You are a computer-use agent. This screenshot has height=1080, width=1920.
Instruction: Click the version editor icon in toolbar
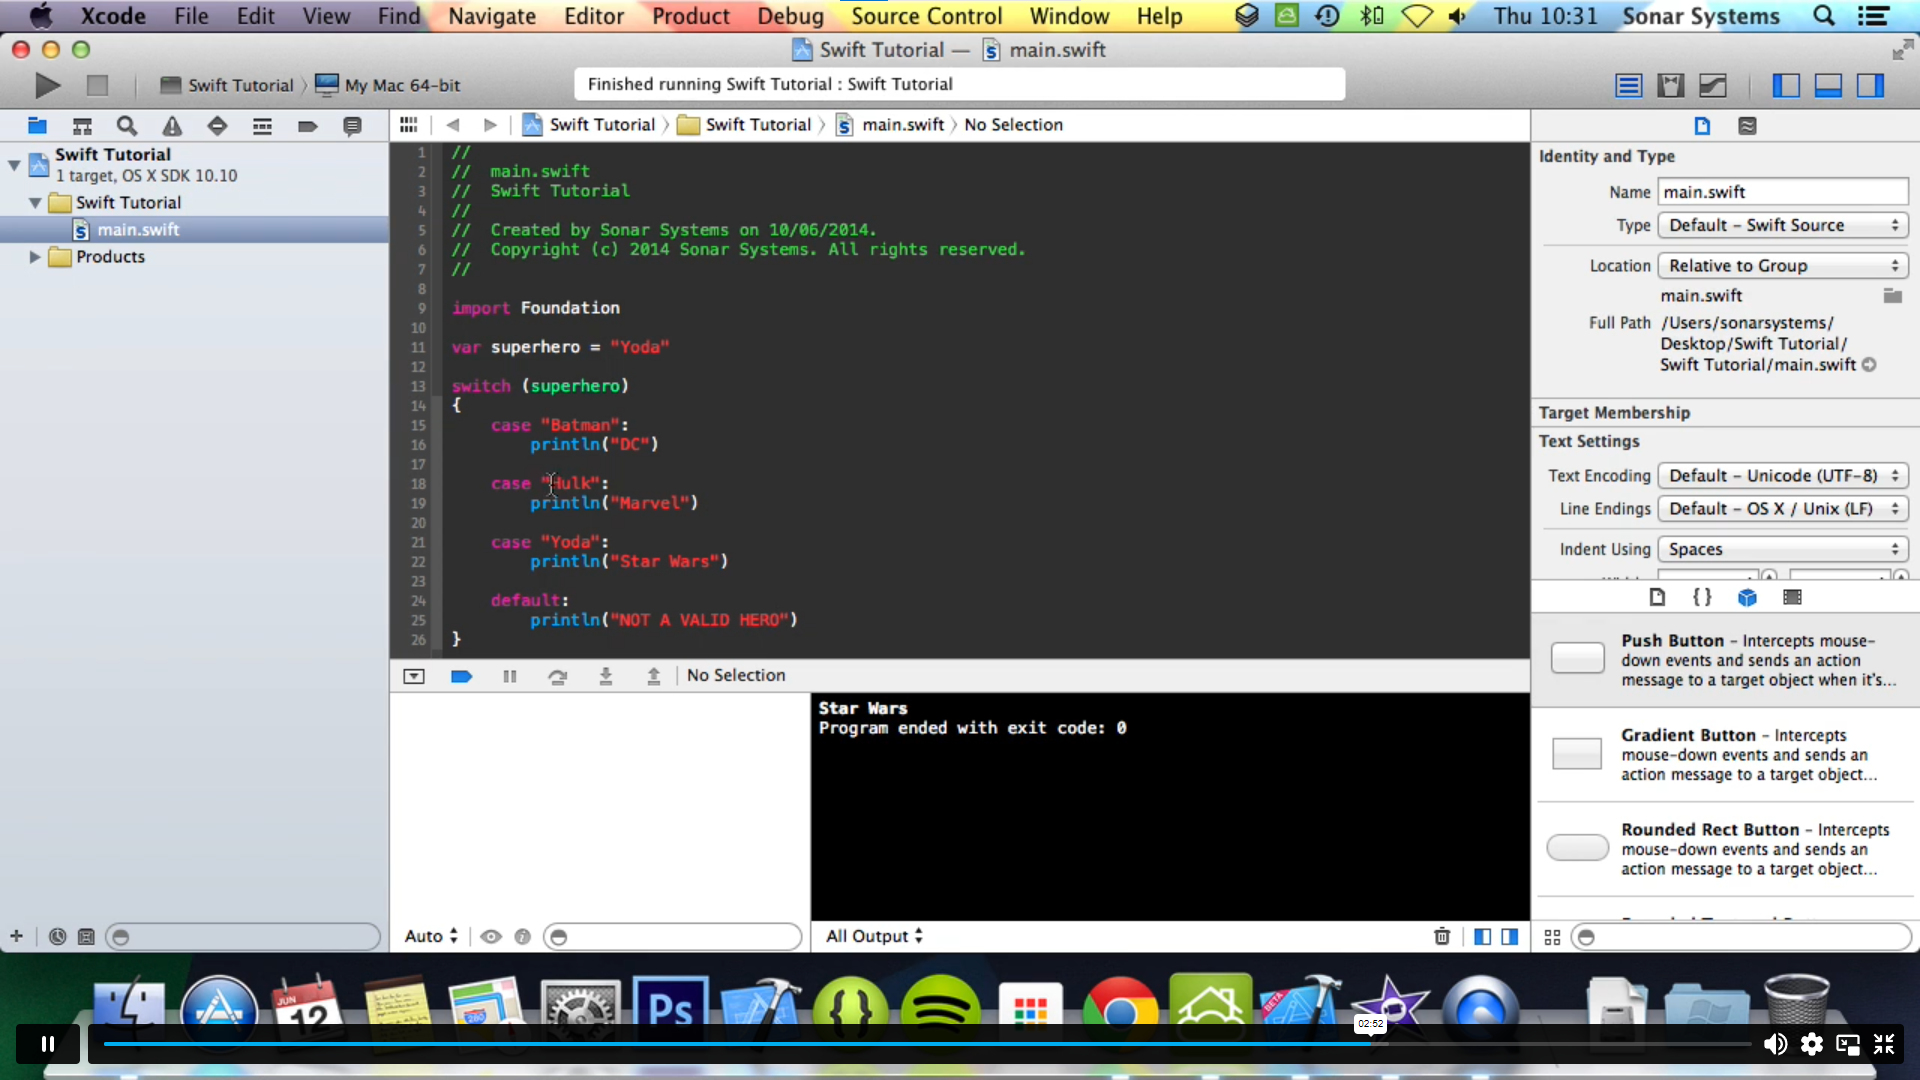(1713, 84)
